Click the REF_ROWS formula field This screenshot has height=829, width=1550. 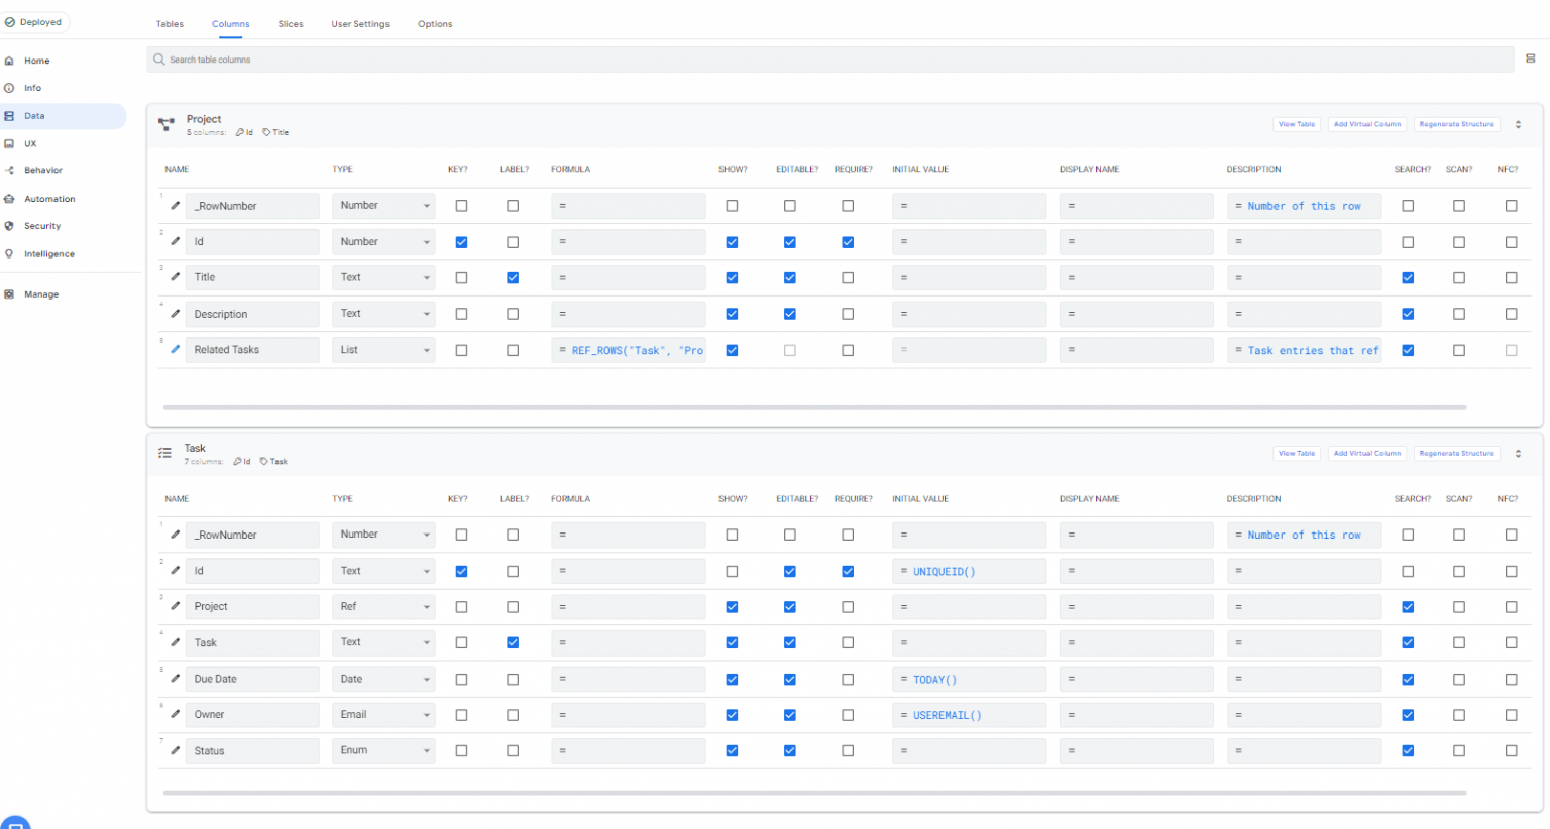(x=628, y=350)
